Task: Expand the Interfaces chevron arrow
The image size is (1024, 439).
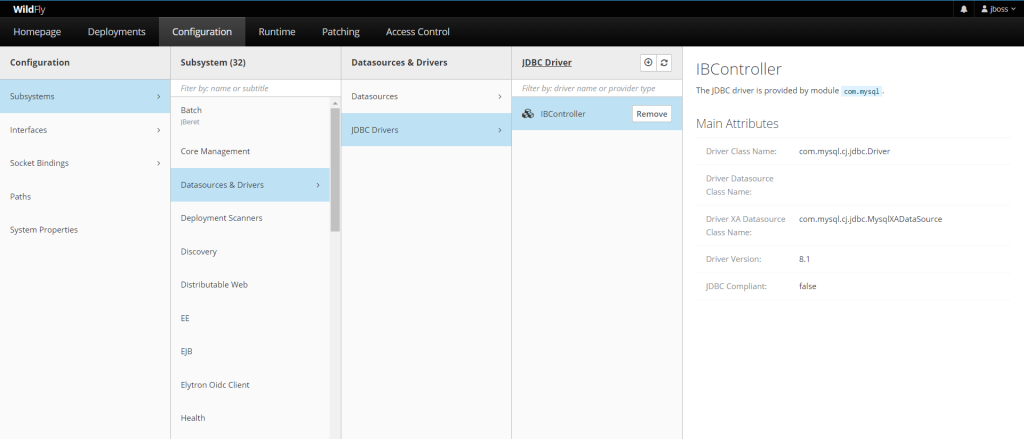Action: click(x=159, y=130)
